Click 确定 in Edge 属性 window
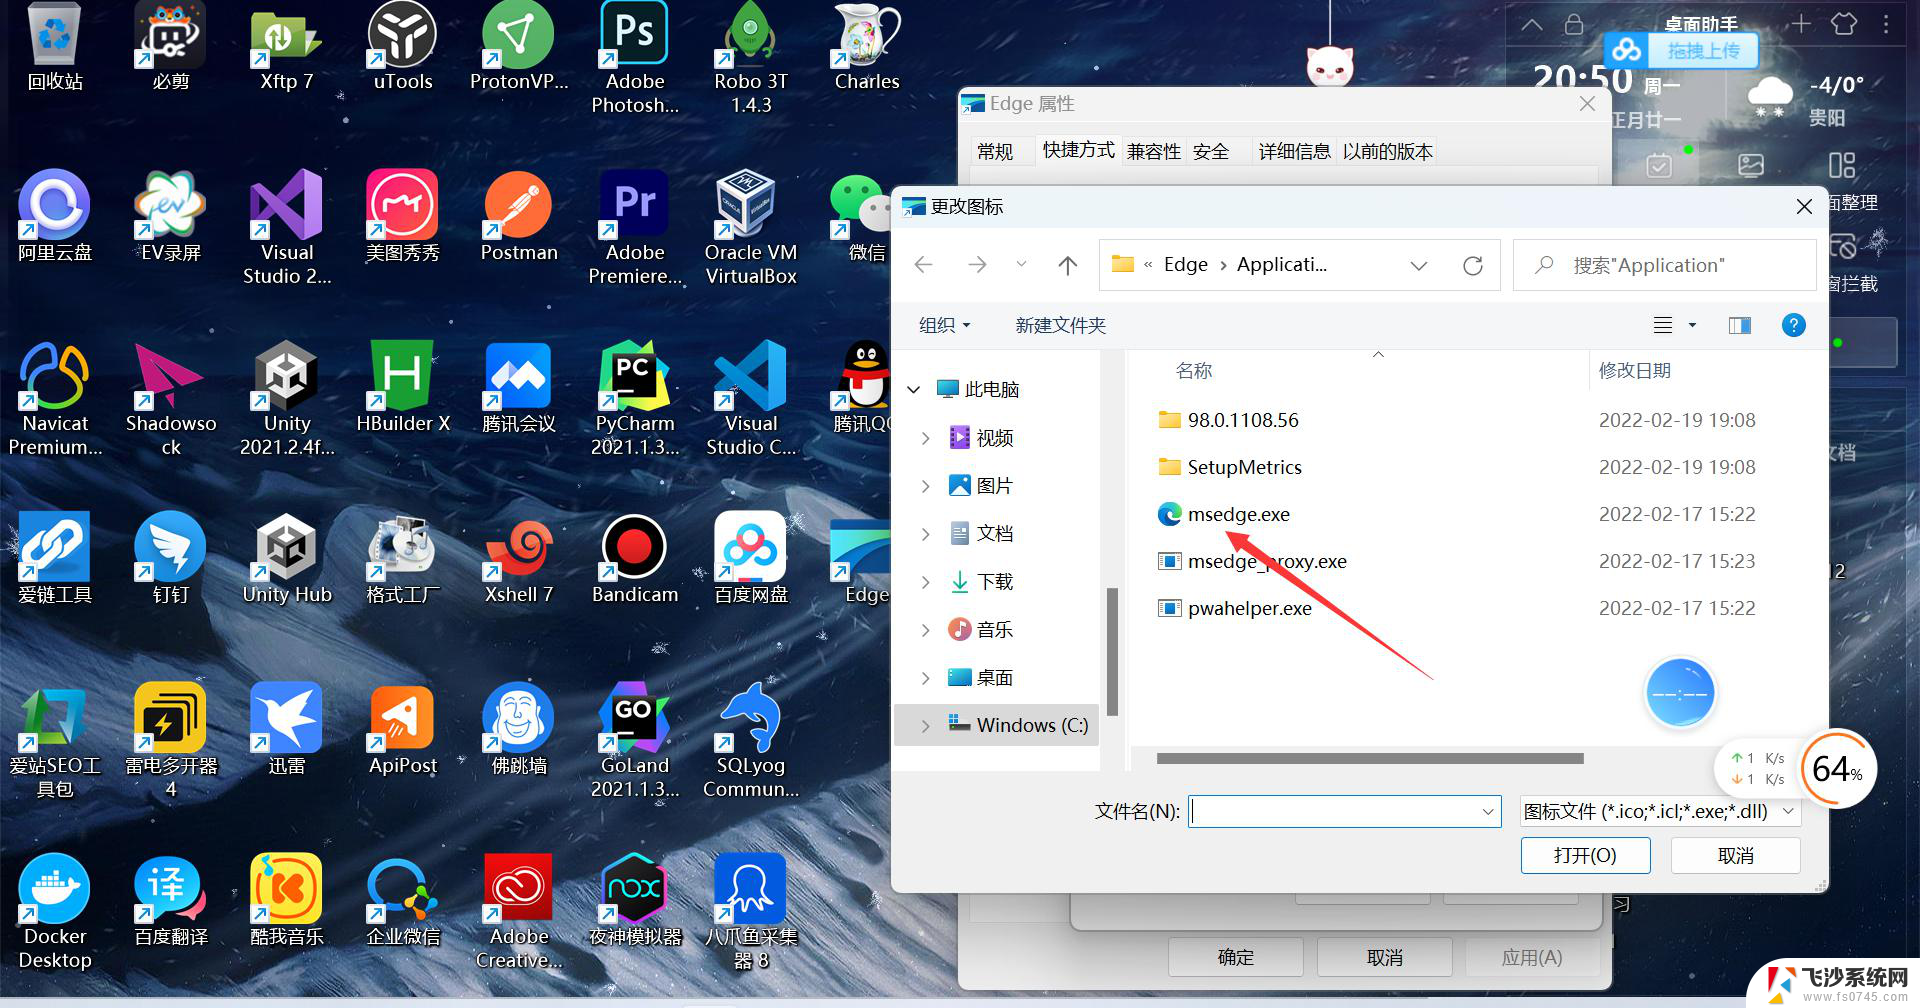 tap(1236, 957)
